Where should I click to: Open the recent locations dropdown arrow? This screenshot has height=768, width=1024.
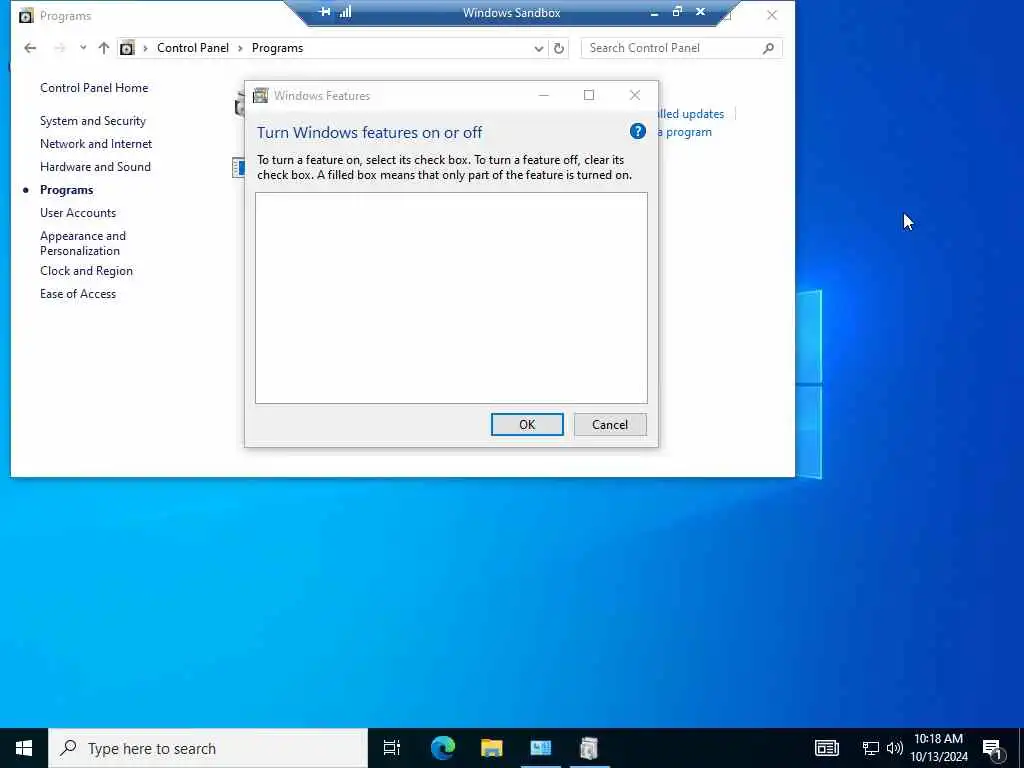[83, 48]
